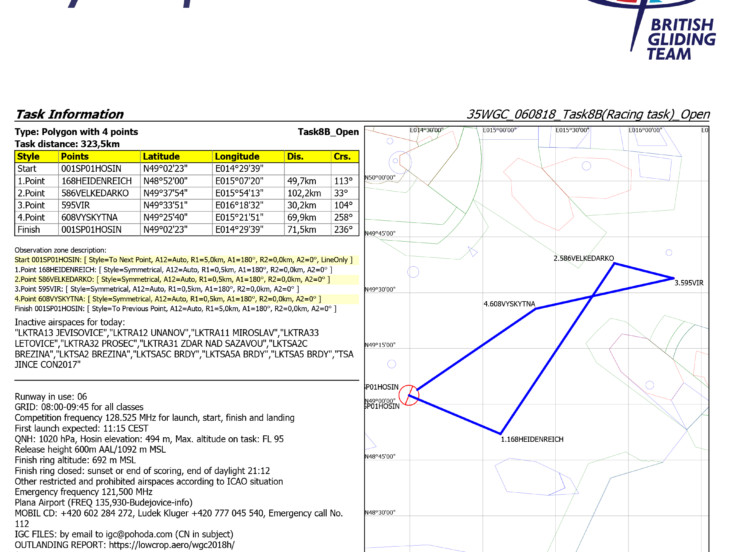This screenshot has width=730, height=552.
Task: Click the Longitude column header
Action: [237, 157]
